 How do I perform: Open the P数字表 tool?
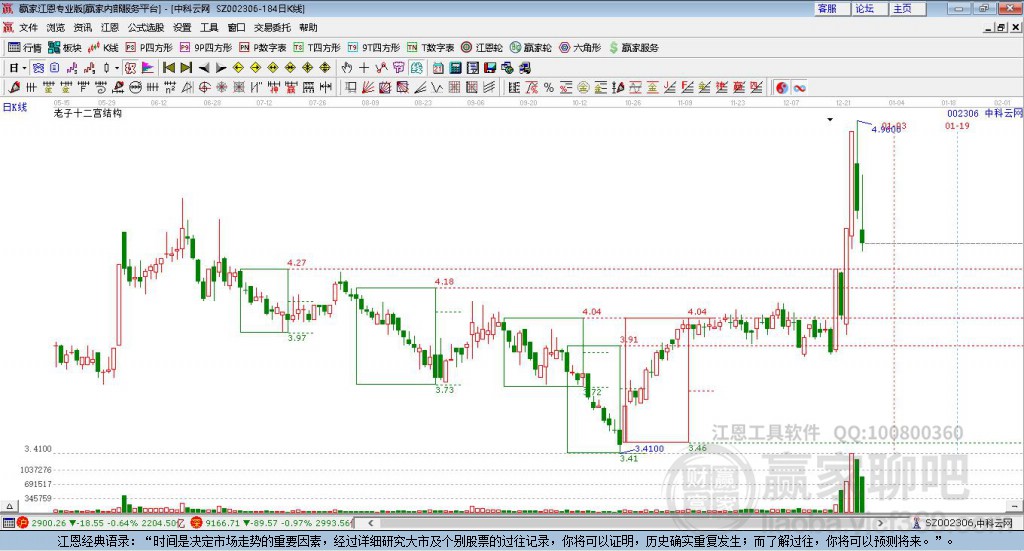263,48
